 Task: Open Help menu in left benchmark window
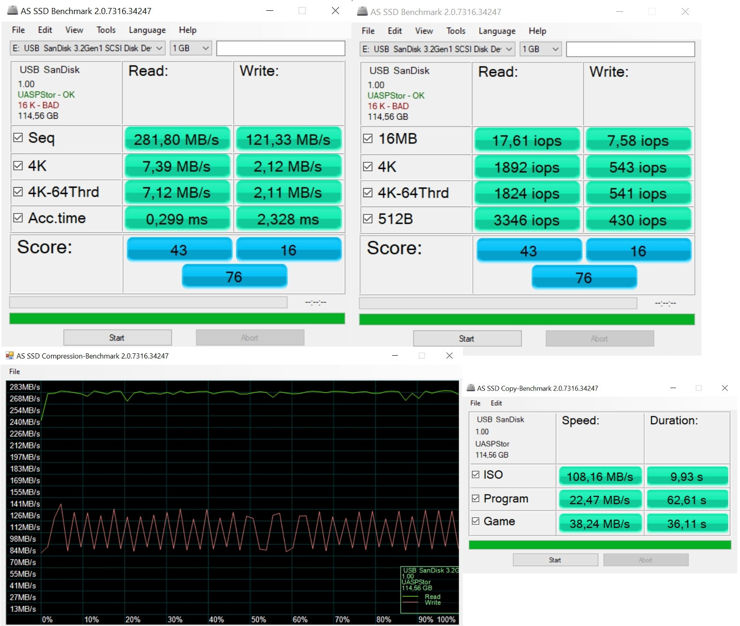187,30
